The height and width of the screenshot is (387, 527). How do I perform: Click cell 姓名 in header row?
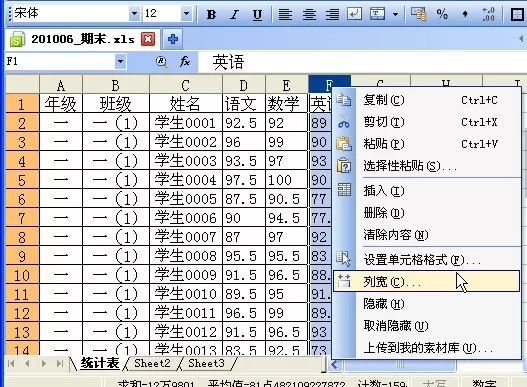(186, 104)
